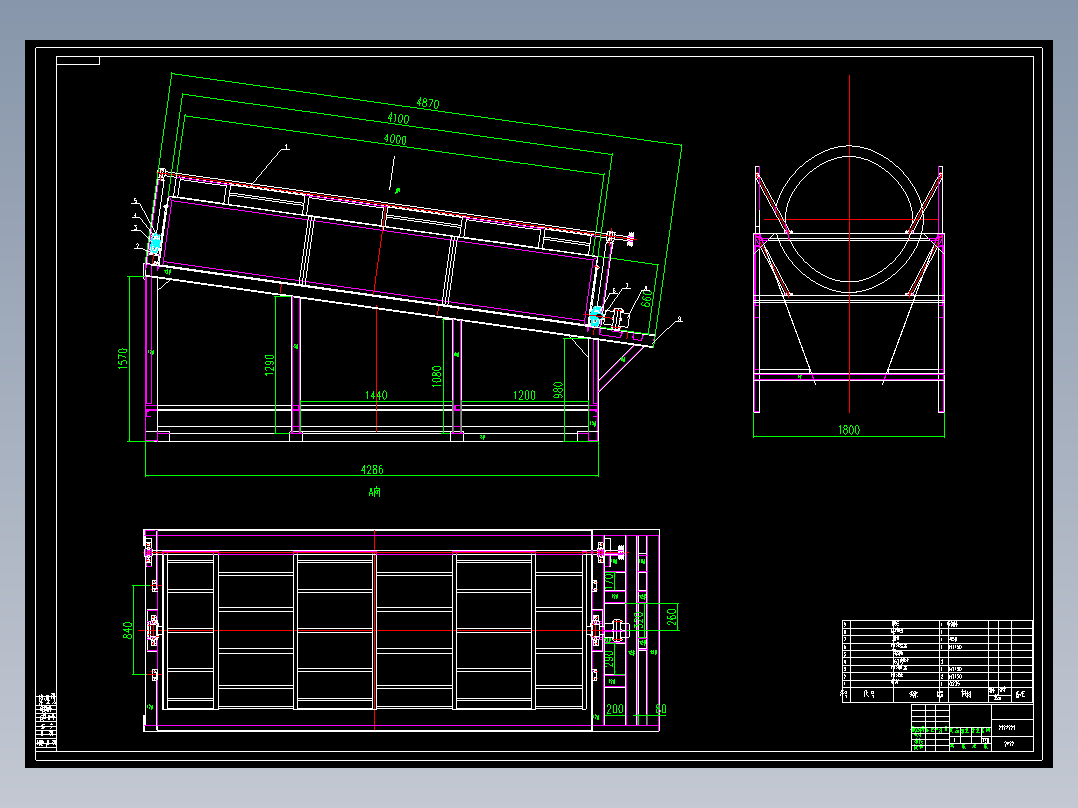Click the 4870 overall length dimension
The height and width of the screenshot is (808, 1078).
pyautogui.click(x=428, y=103)
